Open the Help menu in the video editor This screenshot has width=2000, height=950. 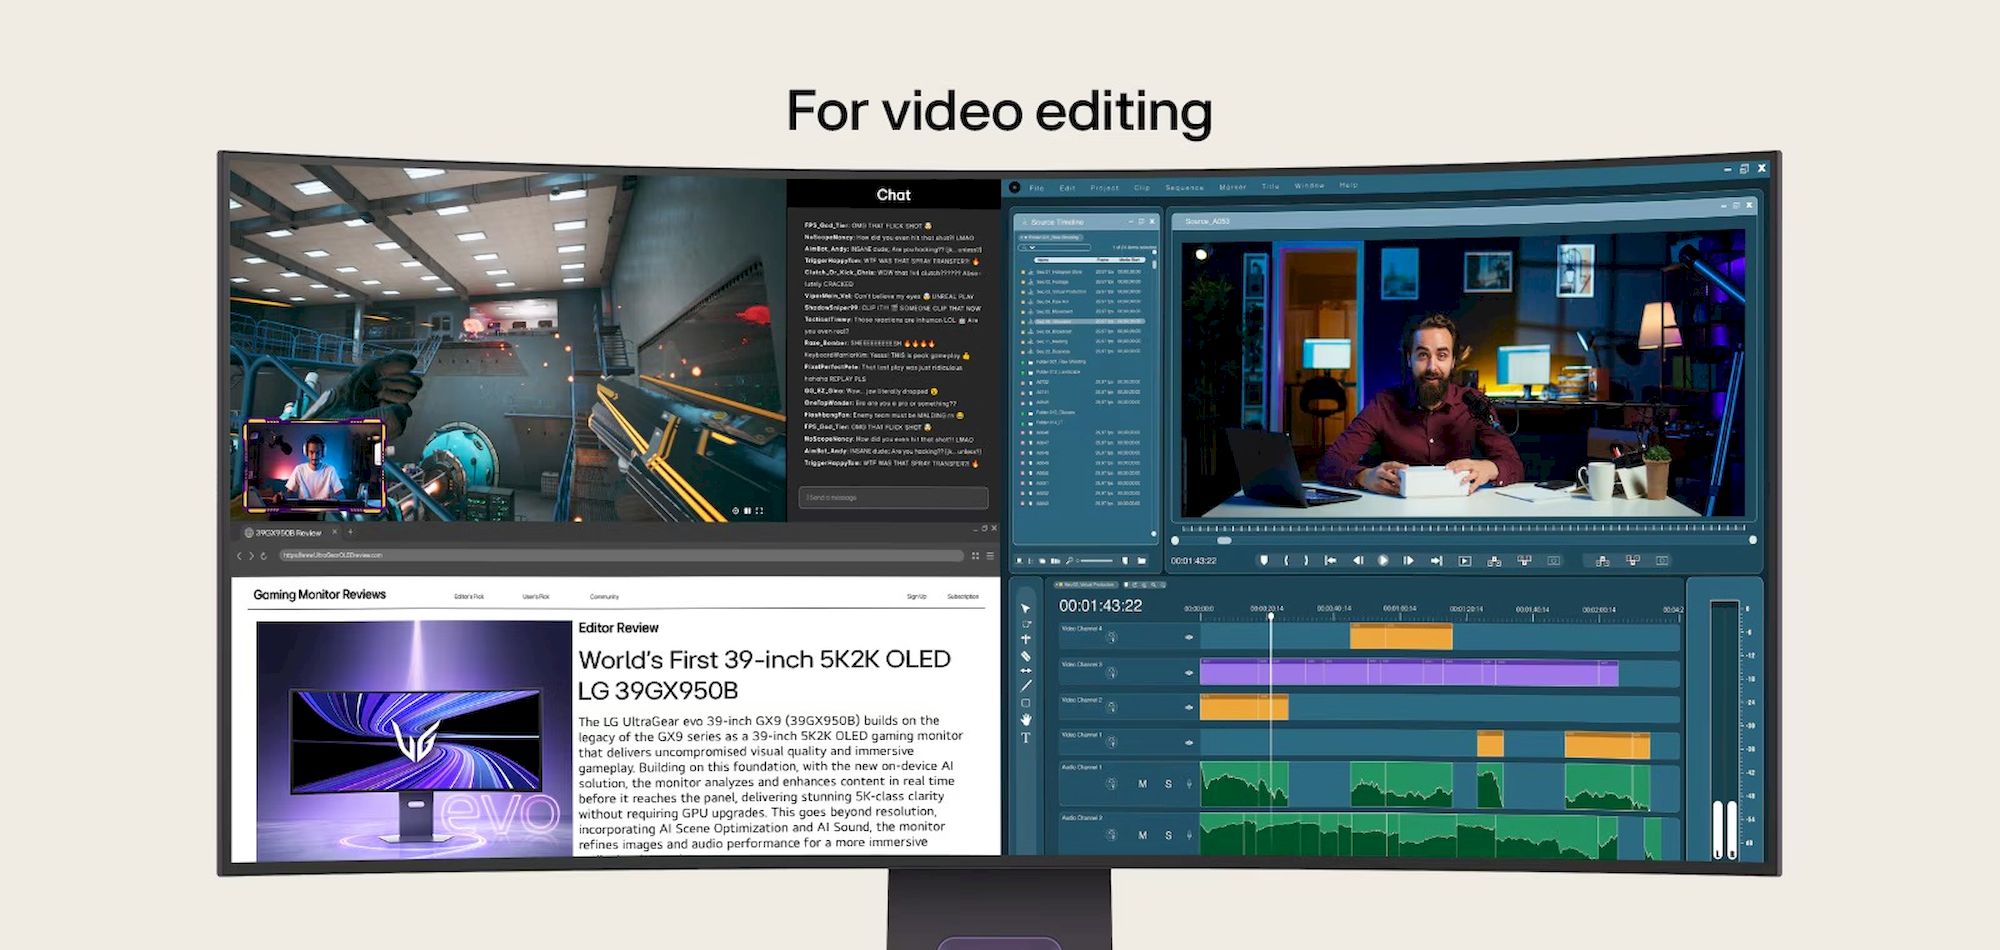click(x=1348, y=185)
